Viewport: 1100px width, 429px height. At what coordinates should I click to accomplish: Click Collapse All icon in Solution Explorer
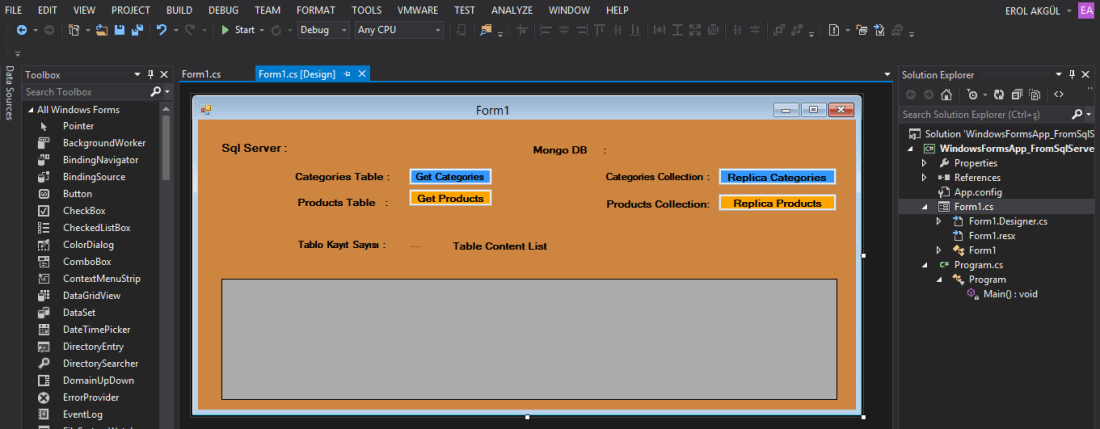[x=1017, y=95]
